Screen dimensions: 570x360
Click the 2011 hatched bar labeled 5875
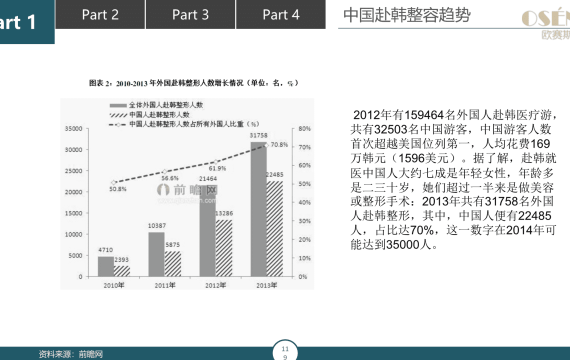point(173,264)
